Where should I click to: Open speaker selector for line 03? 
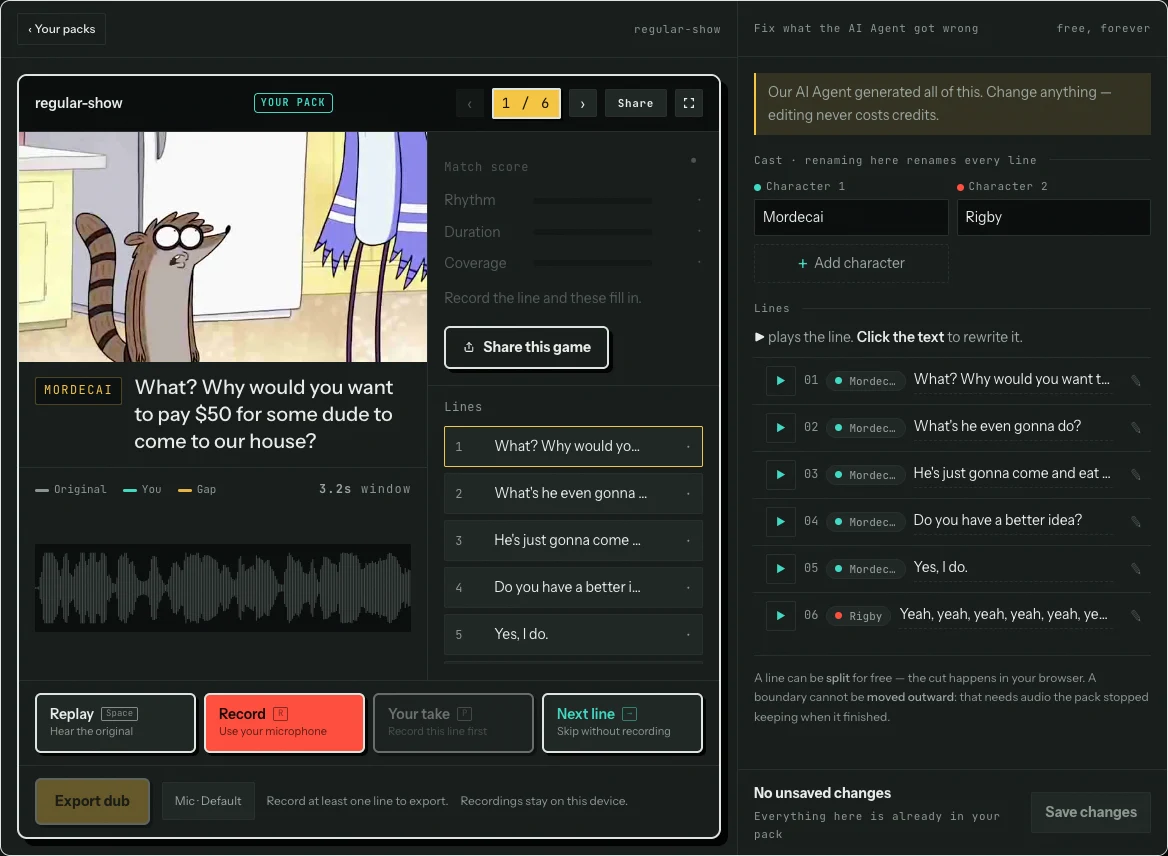(866, 475)
